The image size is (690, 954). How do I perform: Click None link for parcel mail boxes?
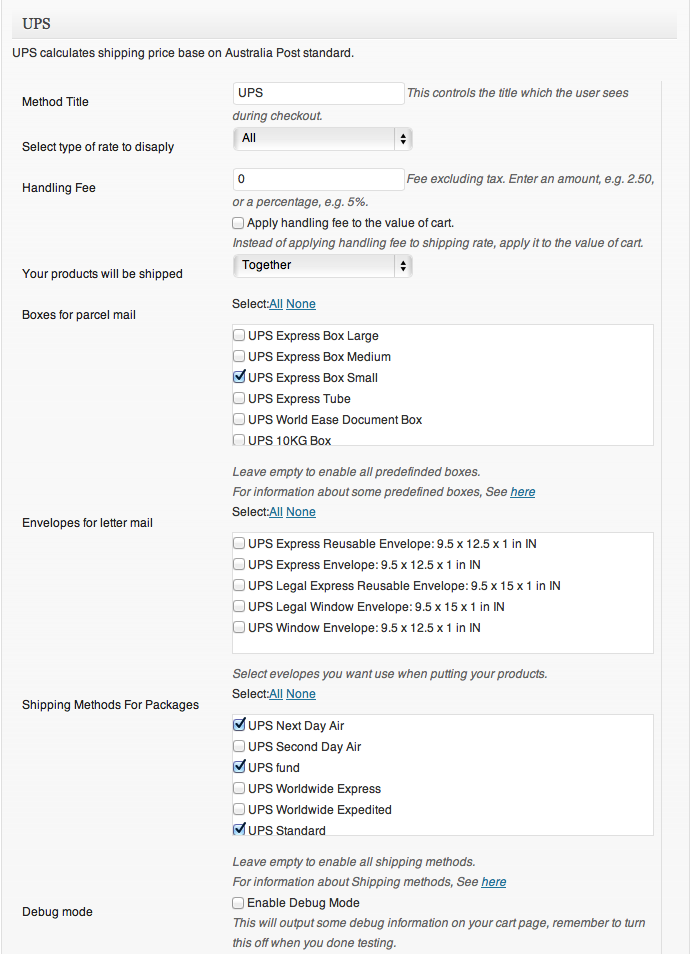point(301,304)
